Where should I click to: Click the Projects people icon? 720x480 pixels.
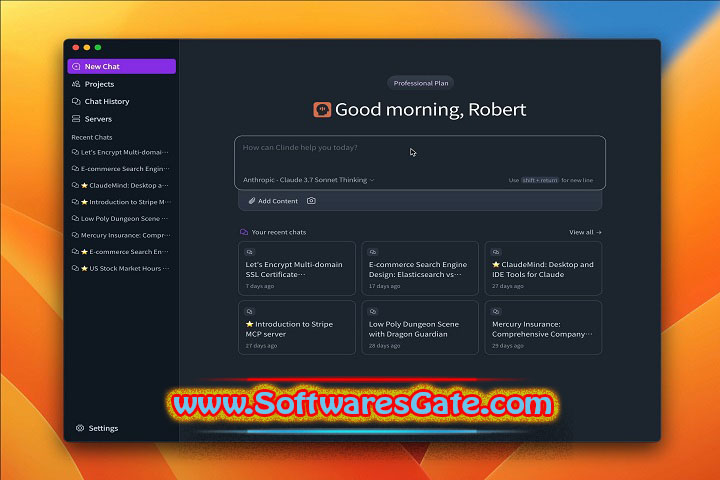pyautogui.click(x=76, y=84)
